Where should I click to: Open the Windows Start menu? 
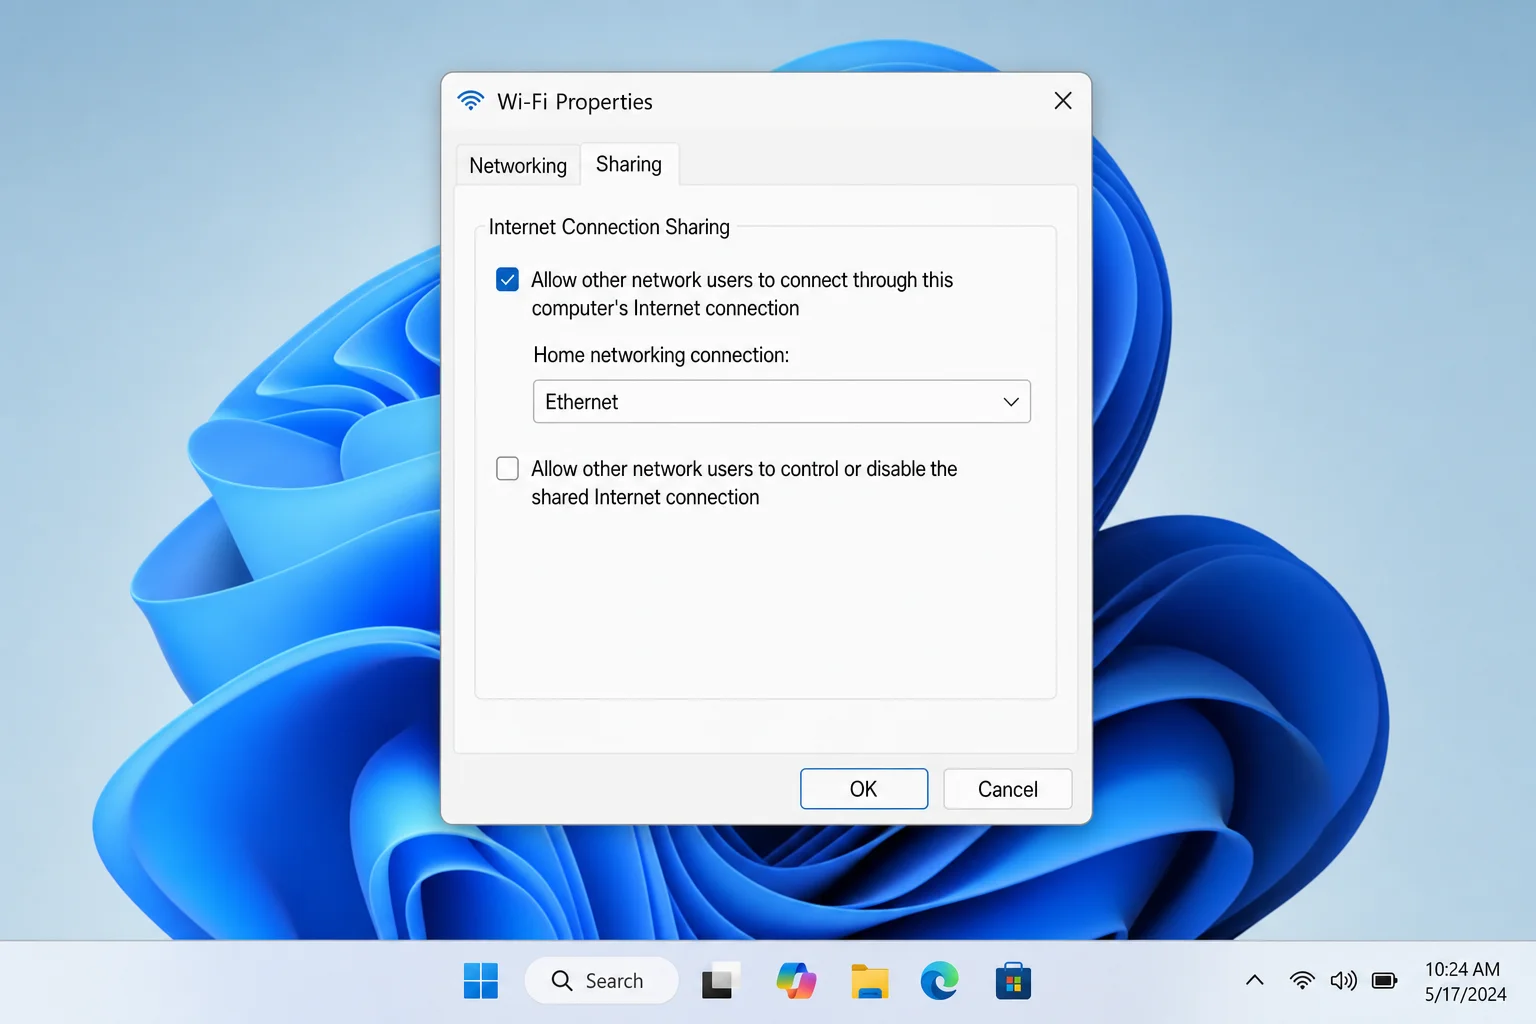(481, 981)
